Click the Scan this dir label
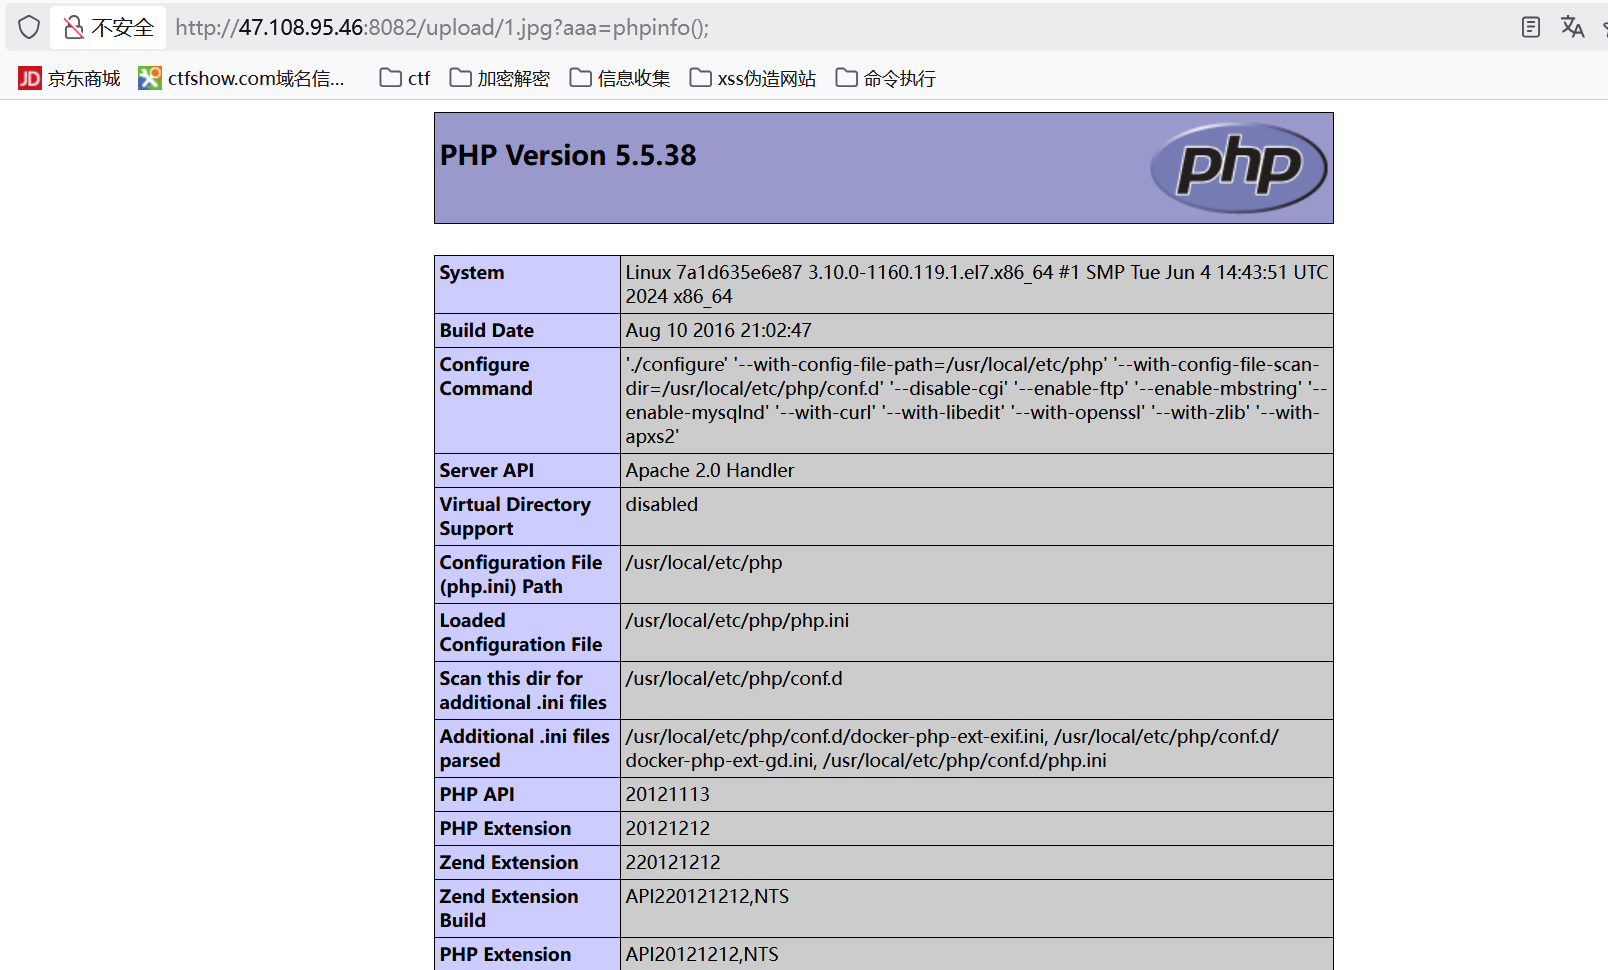 click(x=523, y=690)
